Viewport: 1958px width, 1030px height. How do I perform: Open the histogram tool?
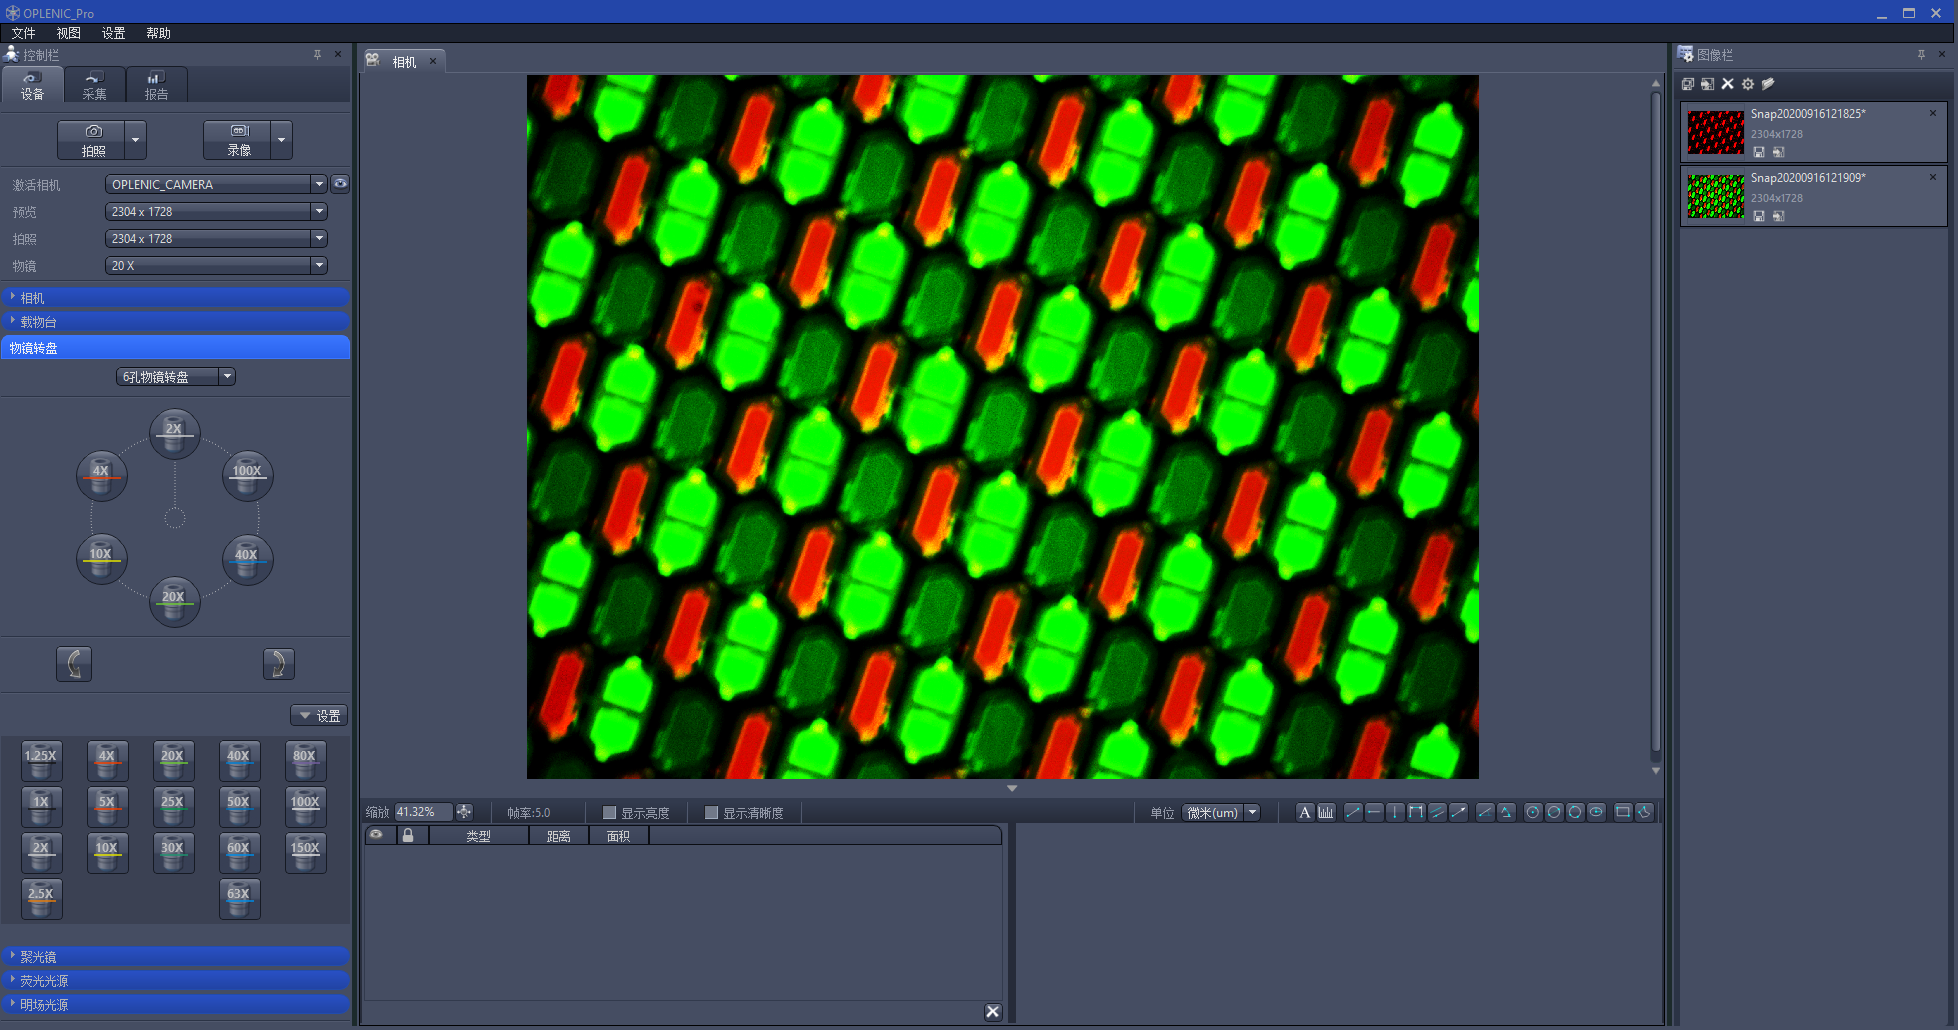(x=1326, y=813)
